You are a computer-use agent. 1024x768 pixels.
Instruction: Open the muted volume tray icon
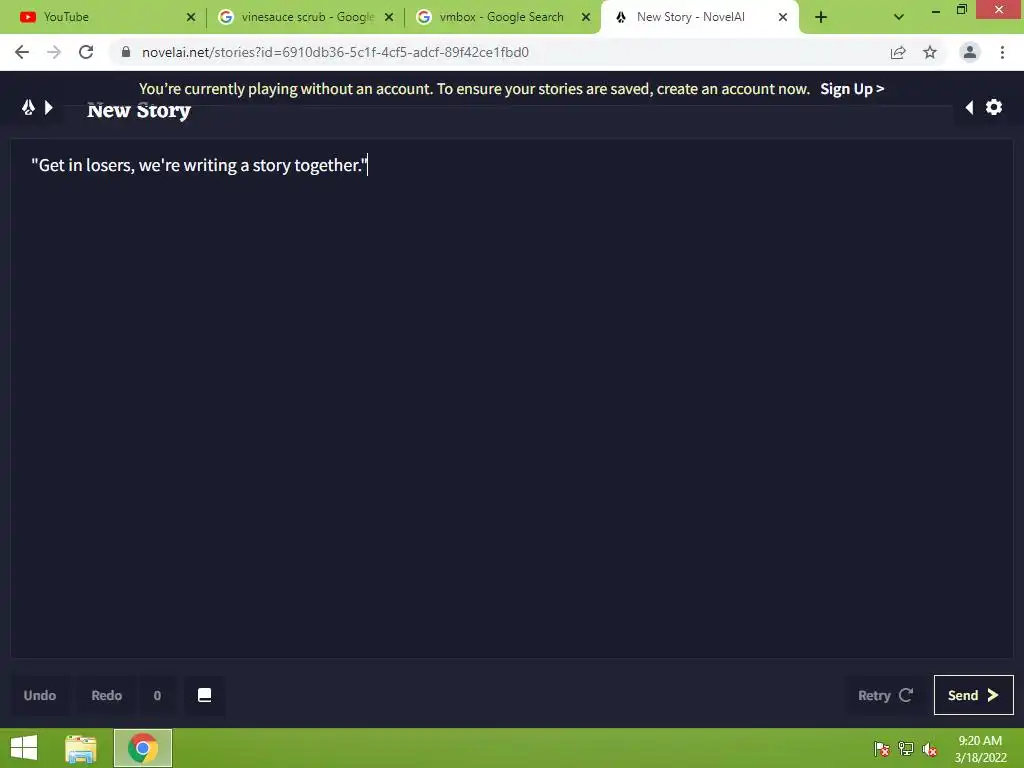[929, 749]
